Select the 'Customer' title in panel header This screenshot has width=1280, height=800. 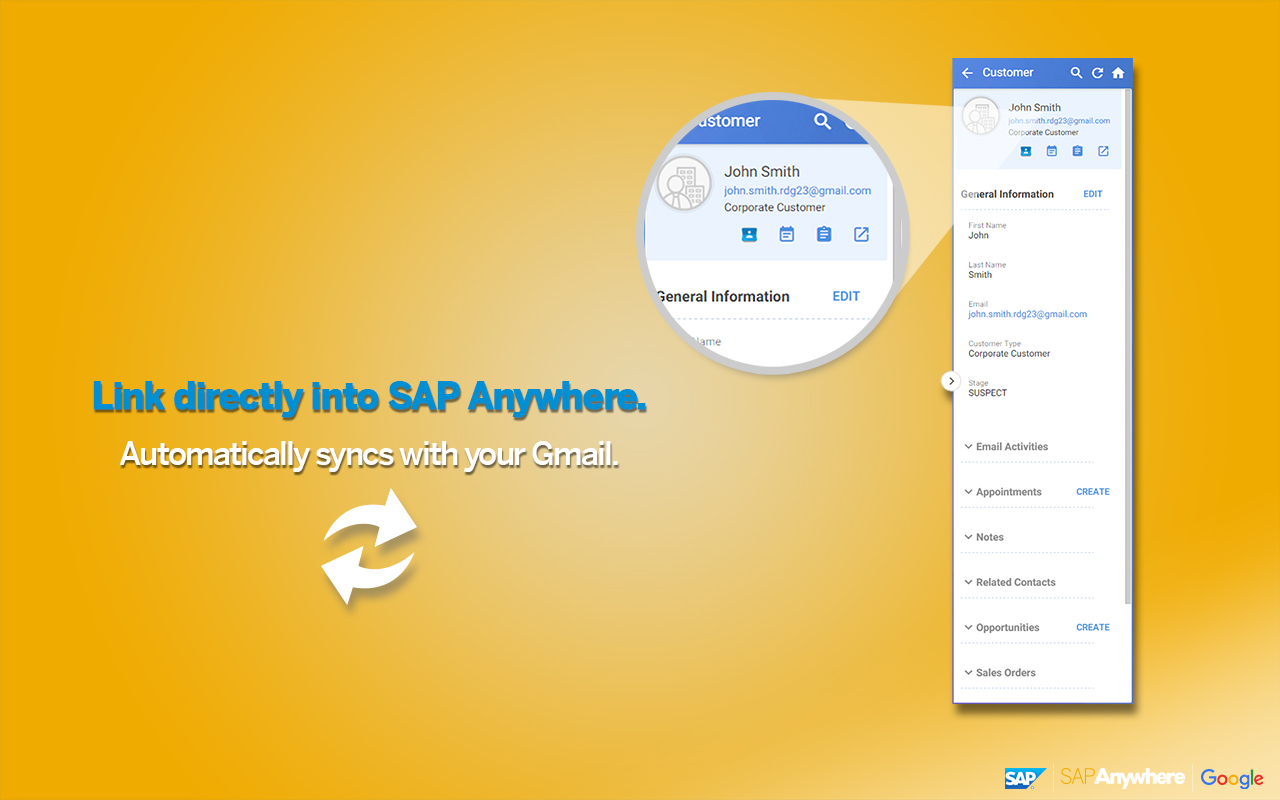(1008, 73)
